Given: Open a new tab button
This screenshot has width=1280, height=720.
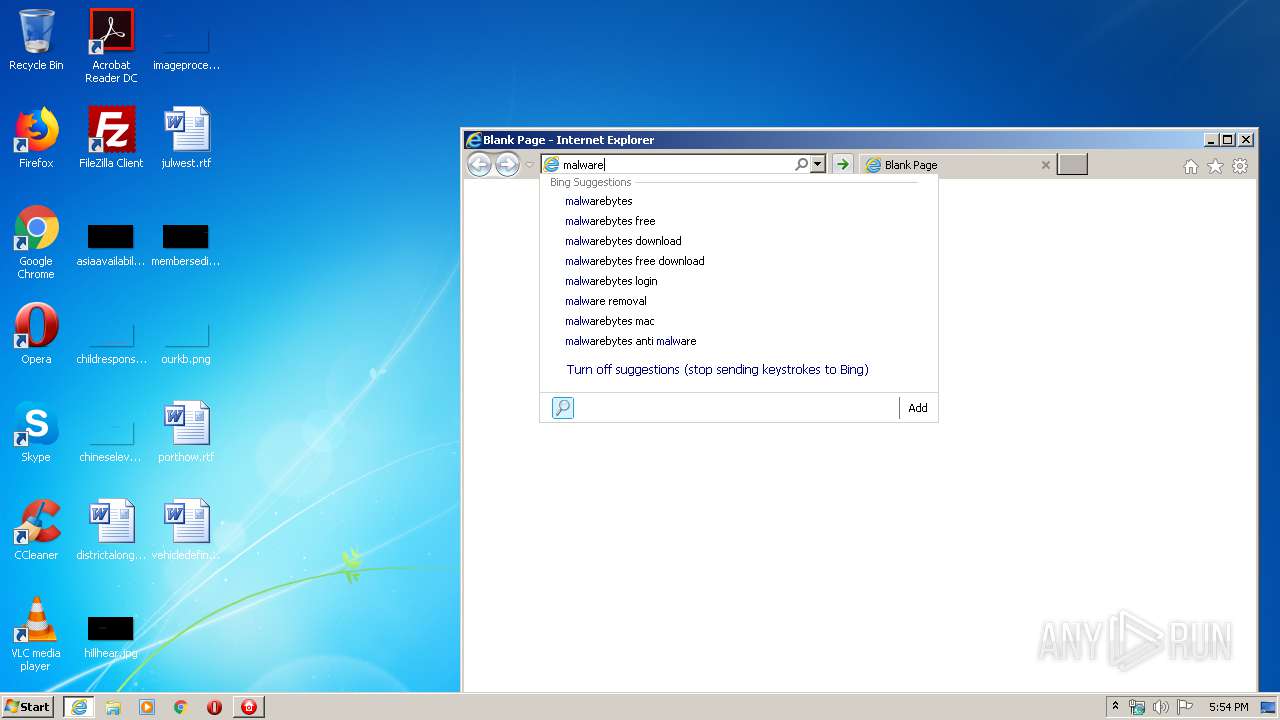Looking at the screenshot, I should click(x=1072, y=165).
